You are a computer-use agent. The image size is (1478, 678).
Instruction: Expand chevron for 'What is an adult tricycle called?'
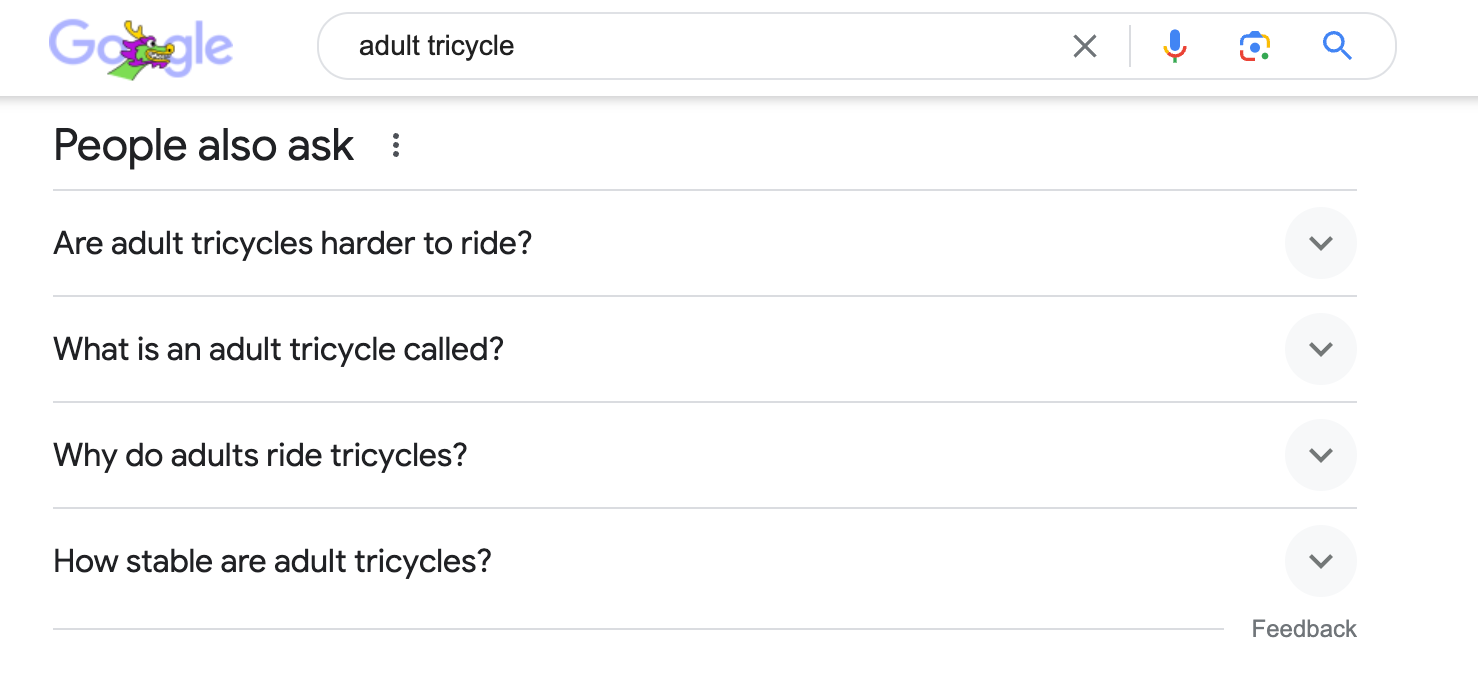[1320, 349]
